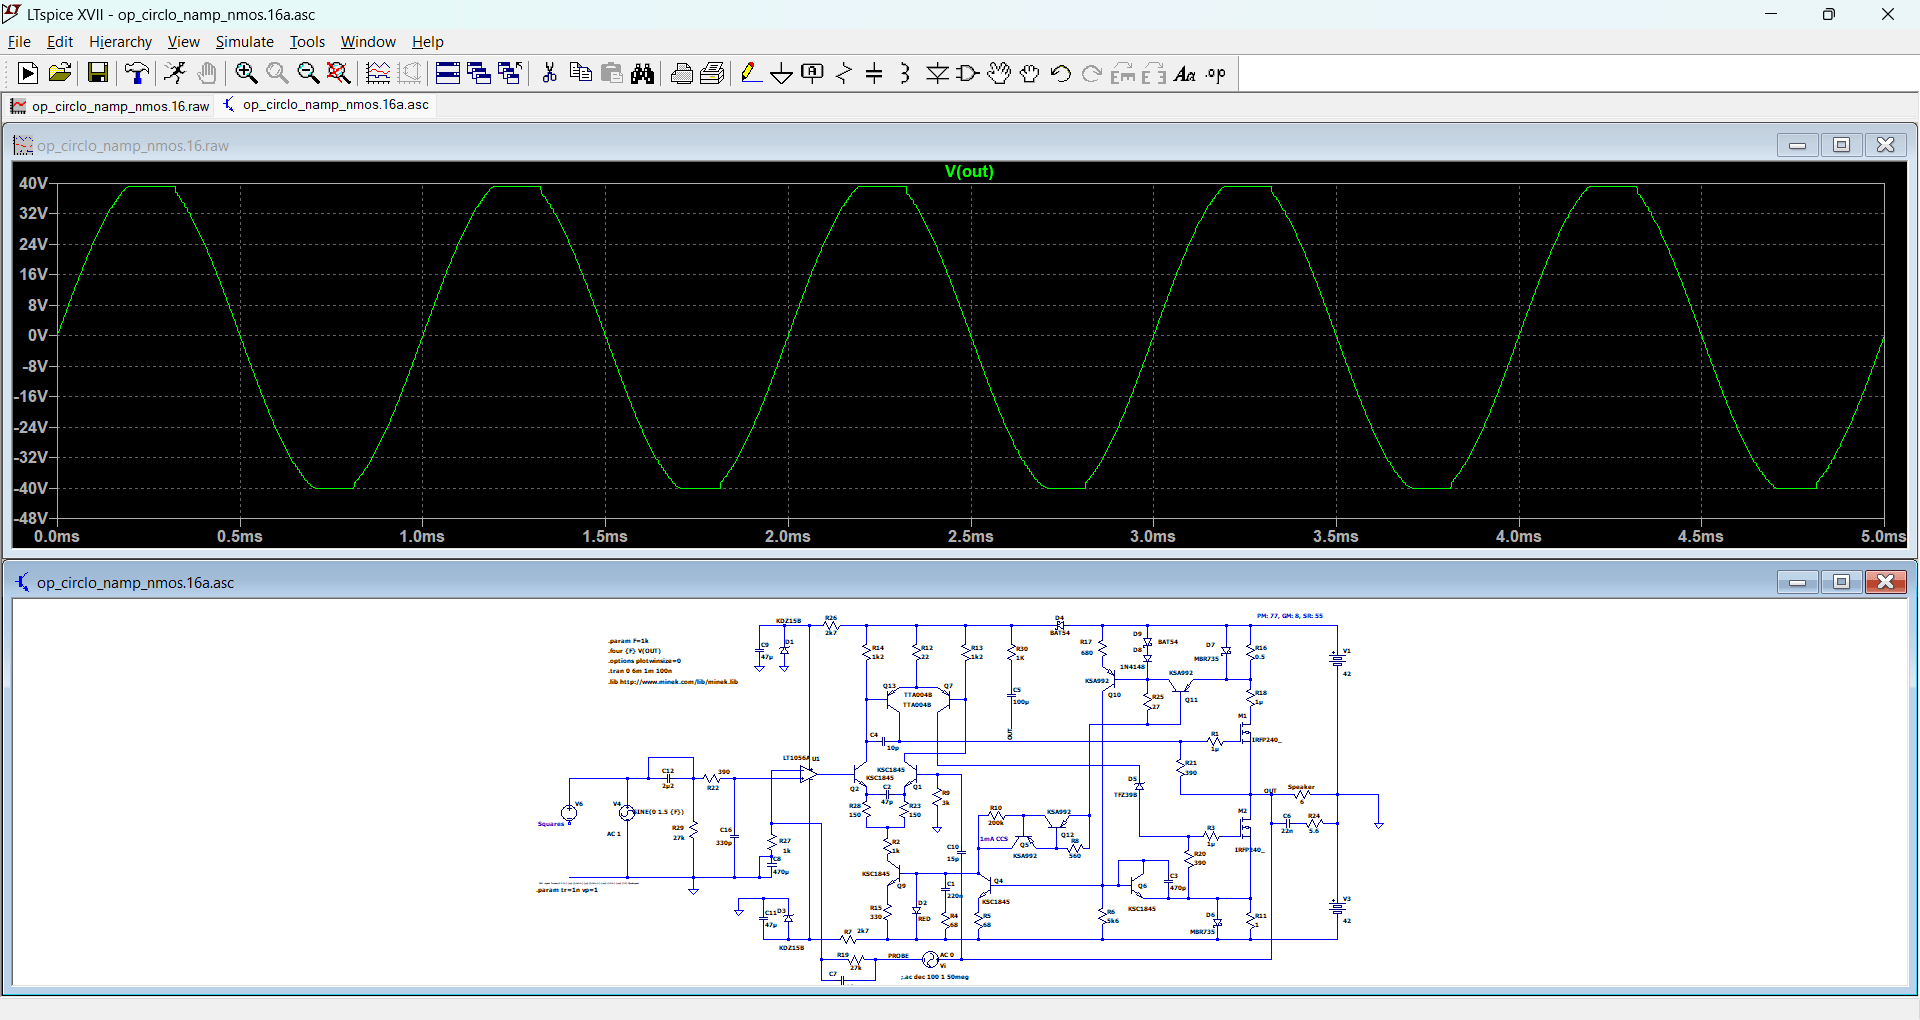Image resolution: width=1920 pixels, height=1020 pixels.
Task: Close the .16a.asc schematic window
Action: [x=1885, y=582]
